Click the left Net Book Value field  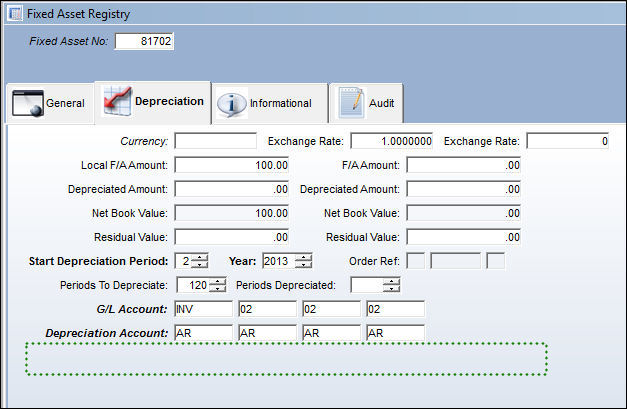[x=232, y=213]
